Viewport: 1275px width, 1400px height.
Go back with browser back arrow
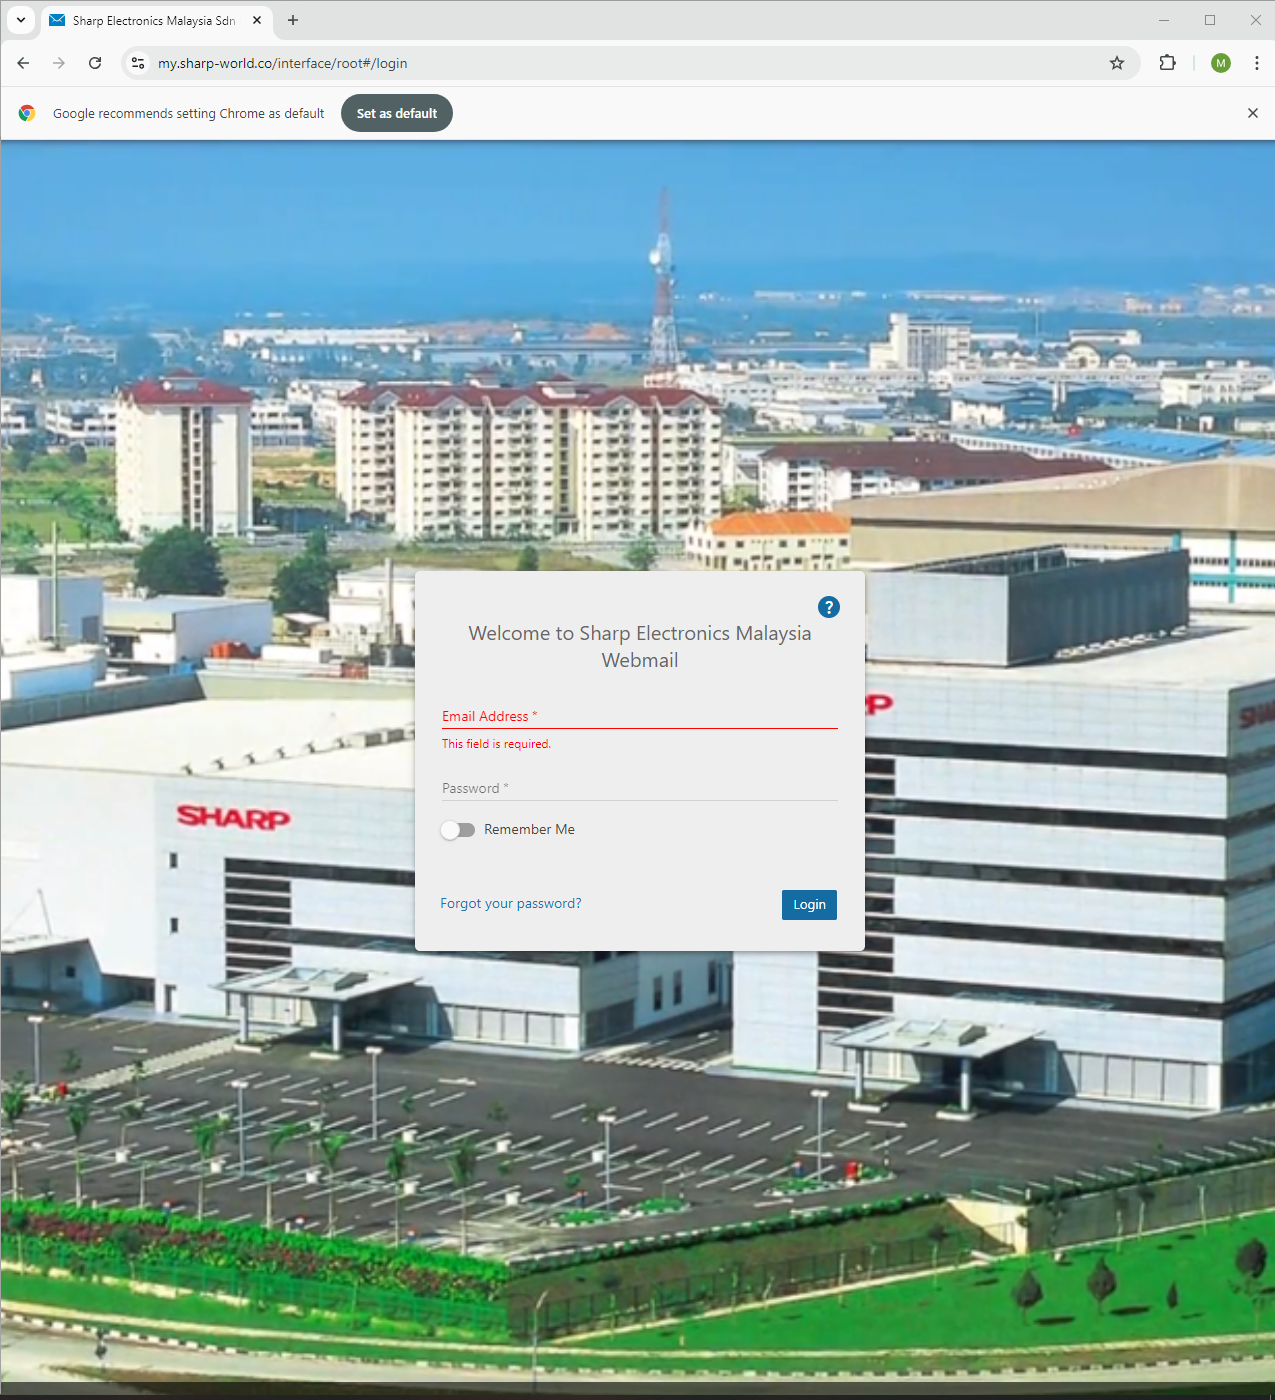23,63
